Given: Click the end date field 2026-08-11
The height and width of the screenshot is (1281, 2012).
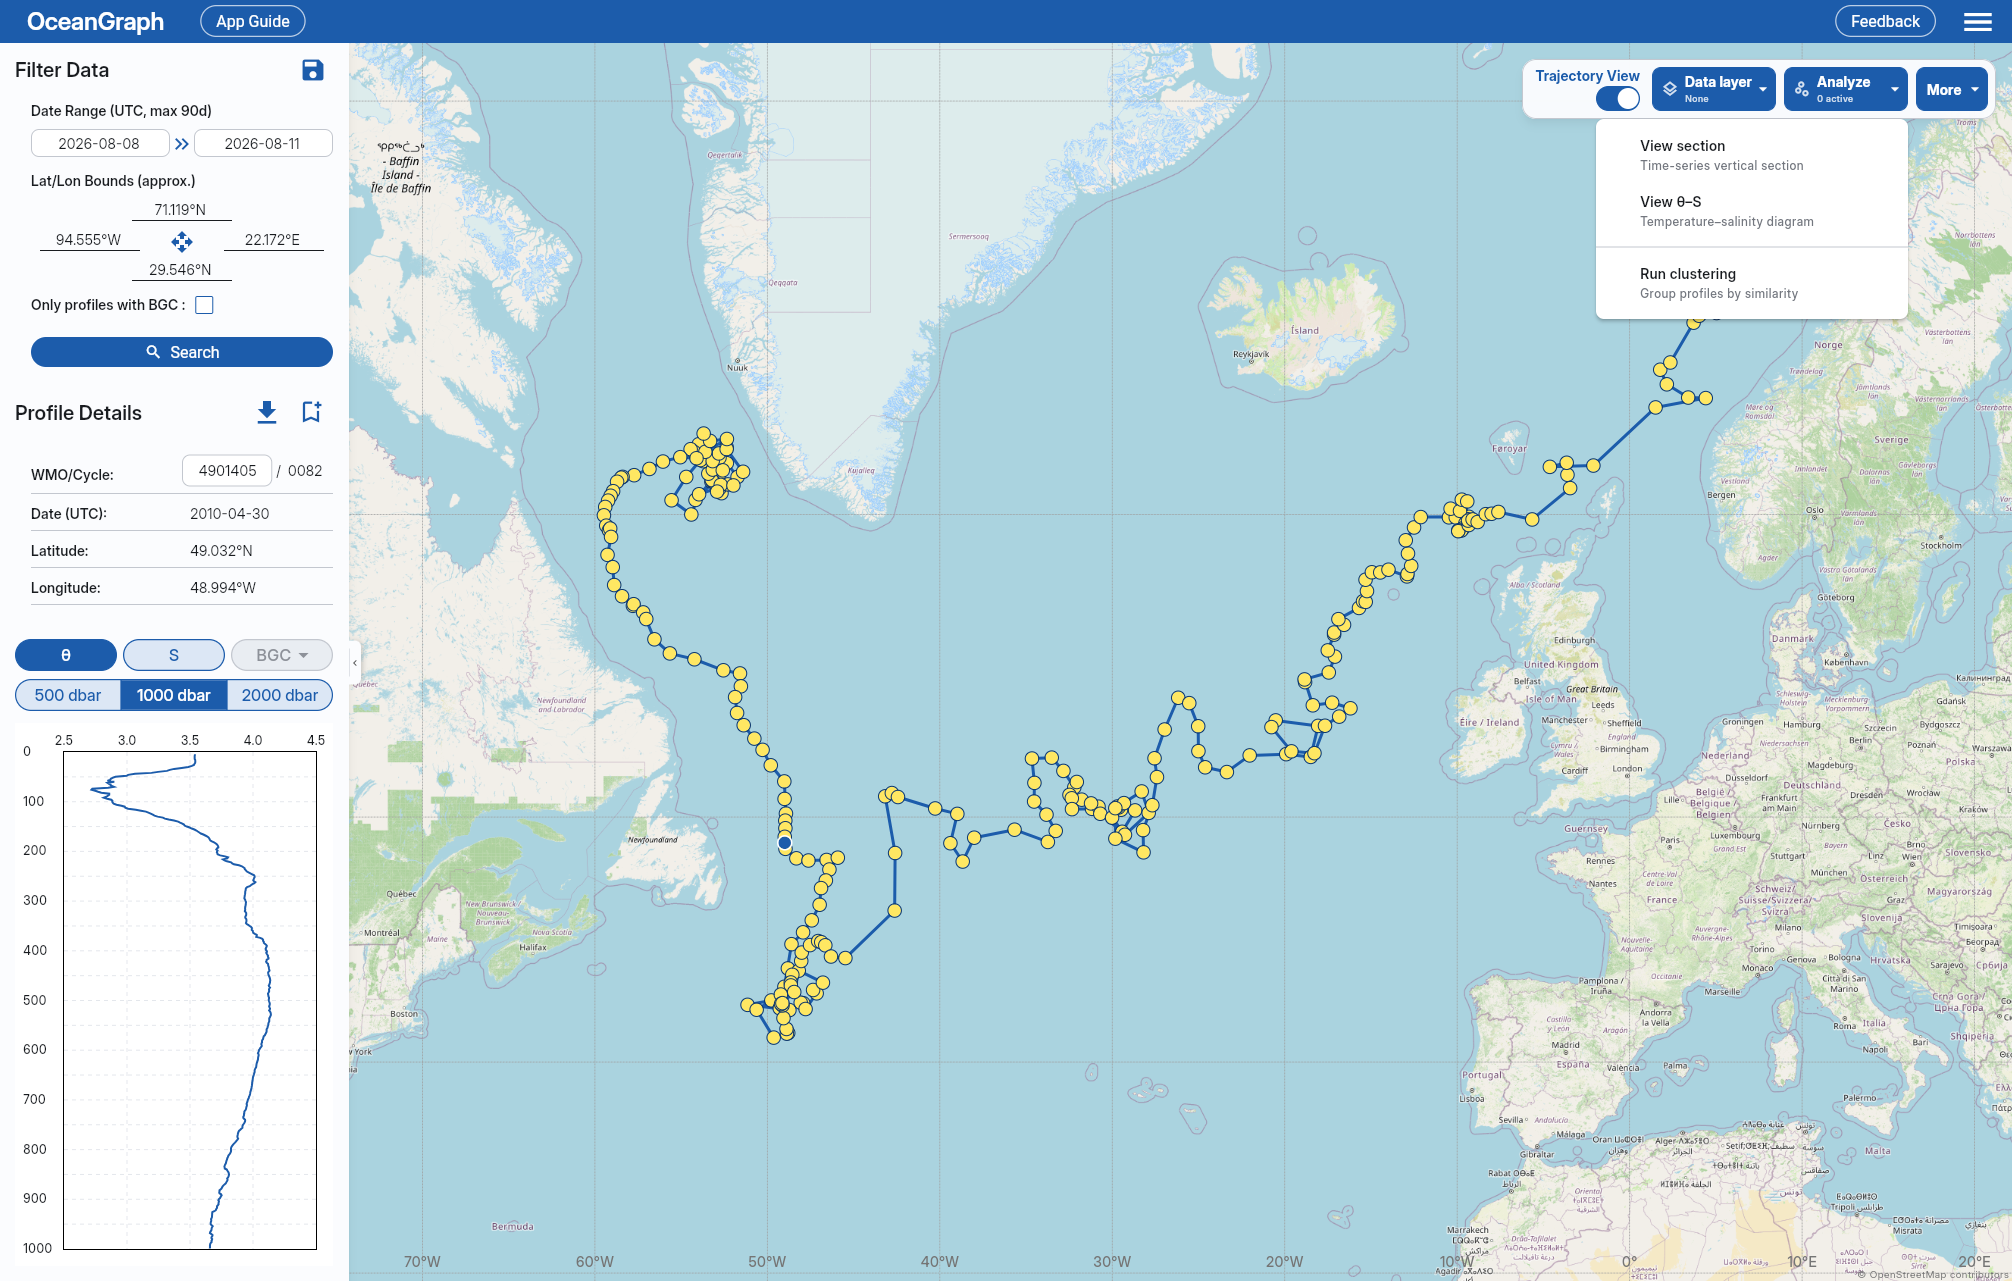Looking at the screenshot, I should pyautogui.click(x=263, y=144).
